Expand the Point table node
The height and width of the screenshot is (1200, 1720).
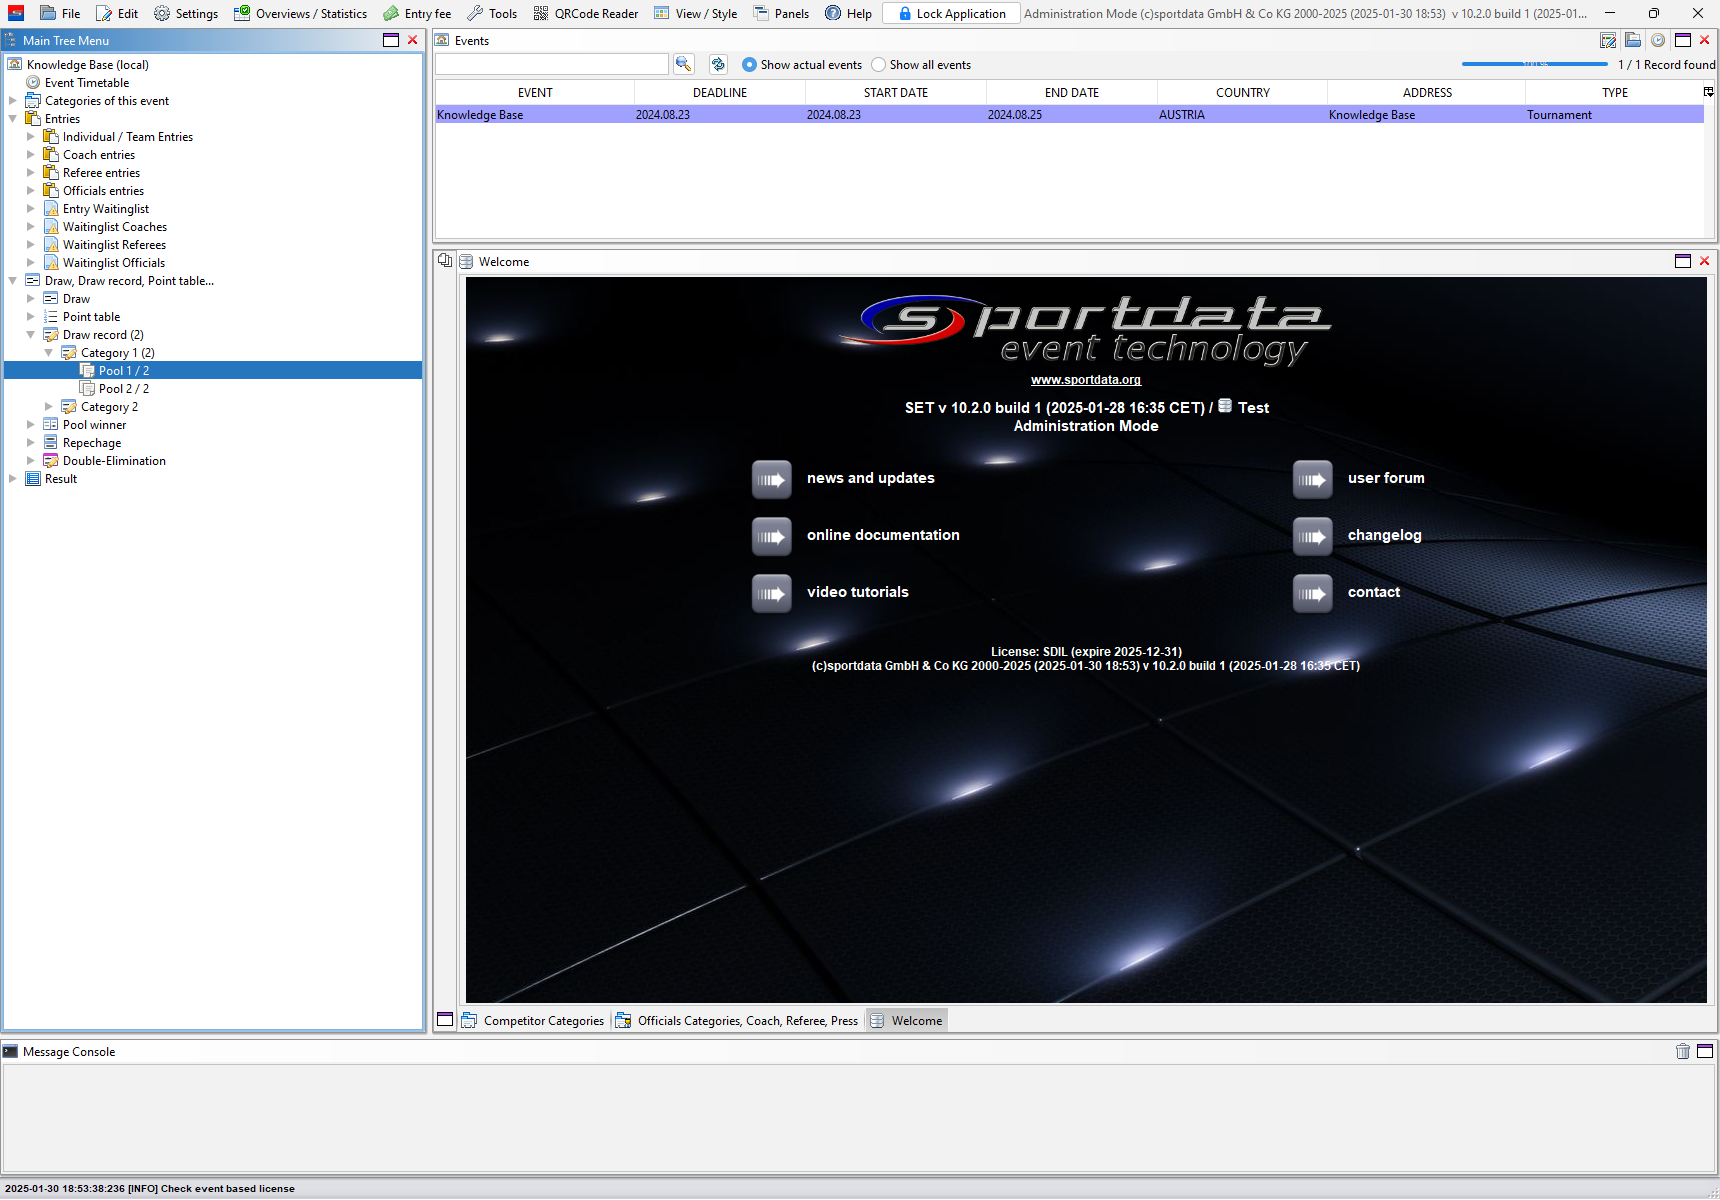(31, 317)
